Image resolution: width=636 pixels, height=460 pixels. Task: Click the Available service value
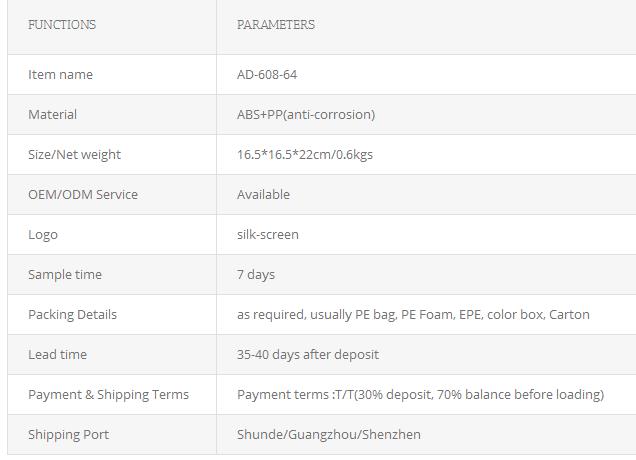pyautogui.click(x=263, y=195)
